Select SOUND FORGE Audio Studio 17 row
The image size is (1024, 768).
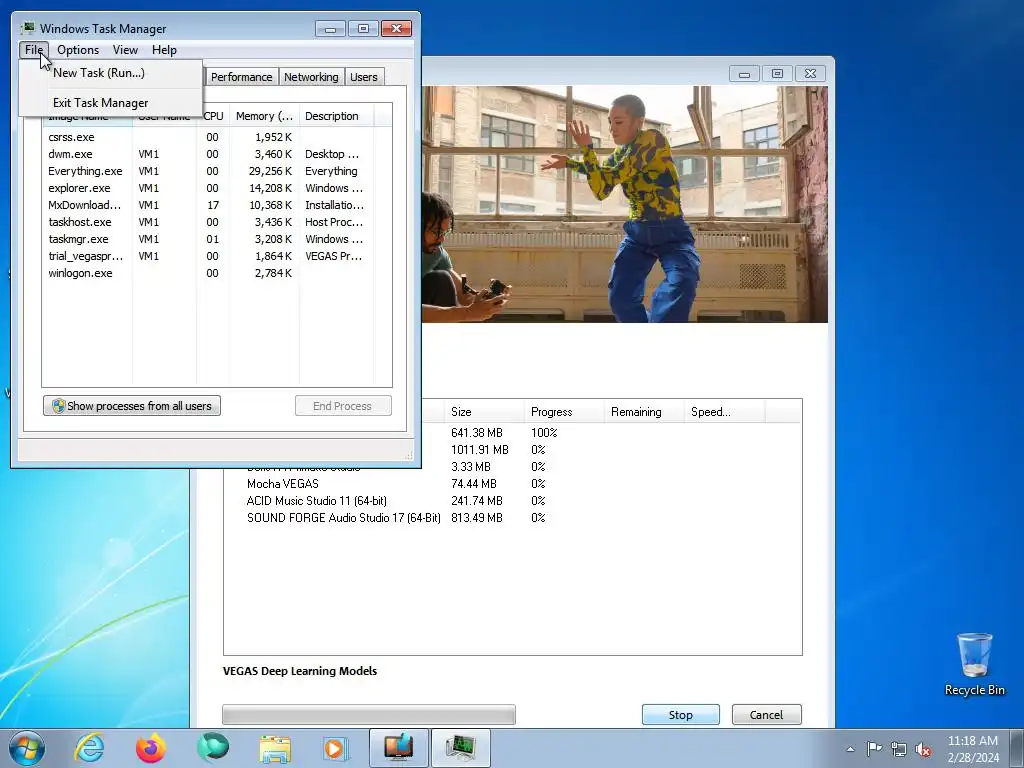(x=513, y=518)
